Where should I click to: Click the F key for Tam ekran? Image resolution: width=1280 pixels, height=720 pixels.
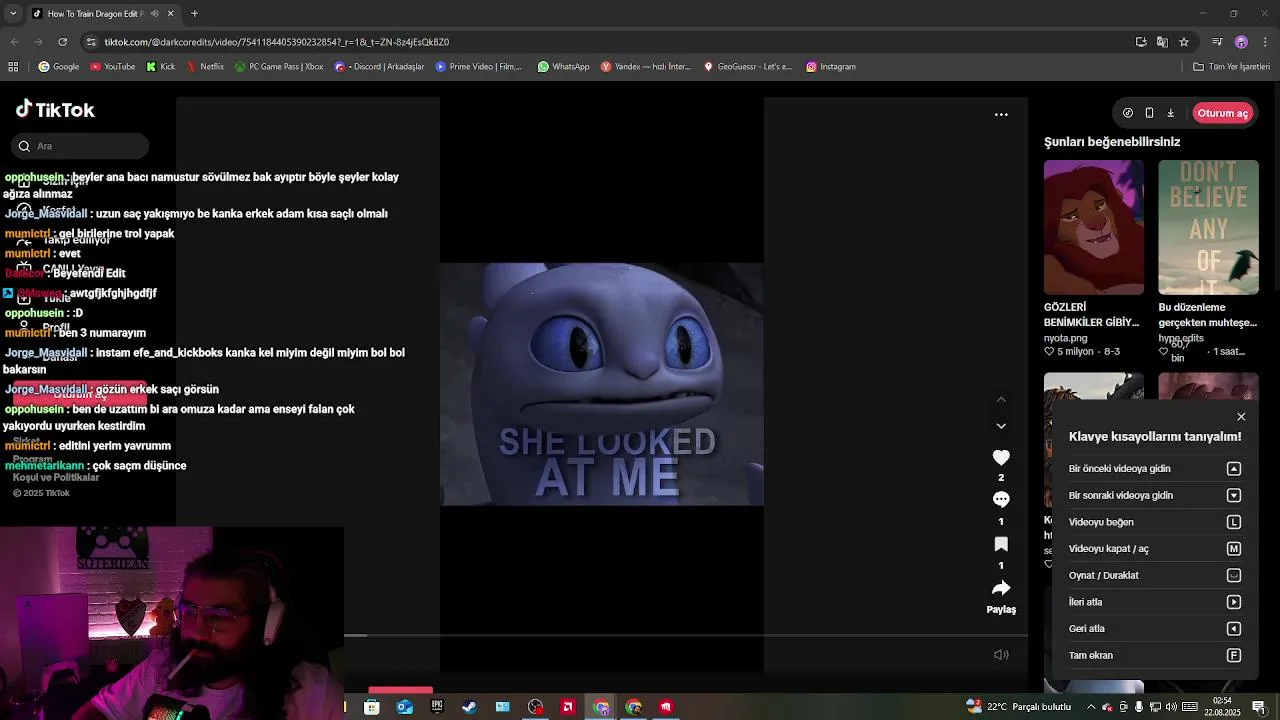(x=1234, y=655)
